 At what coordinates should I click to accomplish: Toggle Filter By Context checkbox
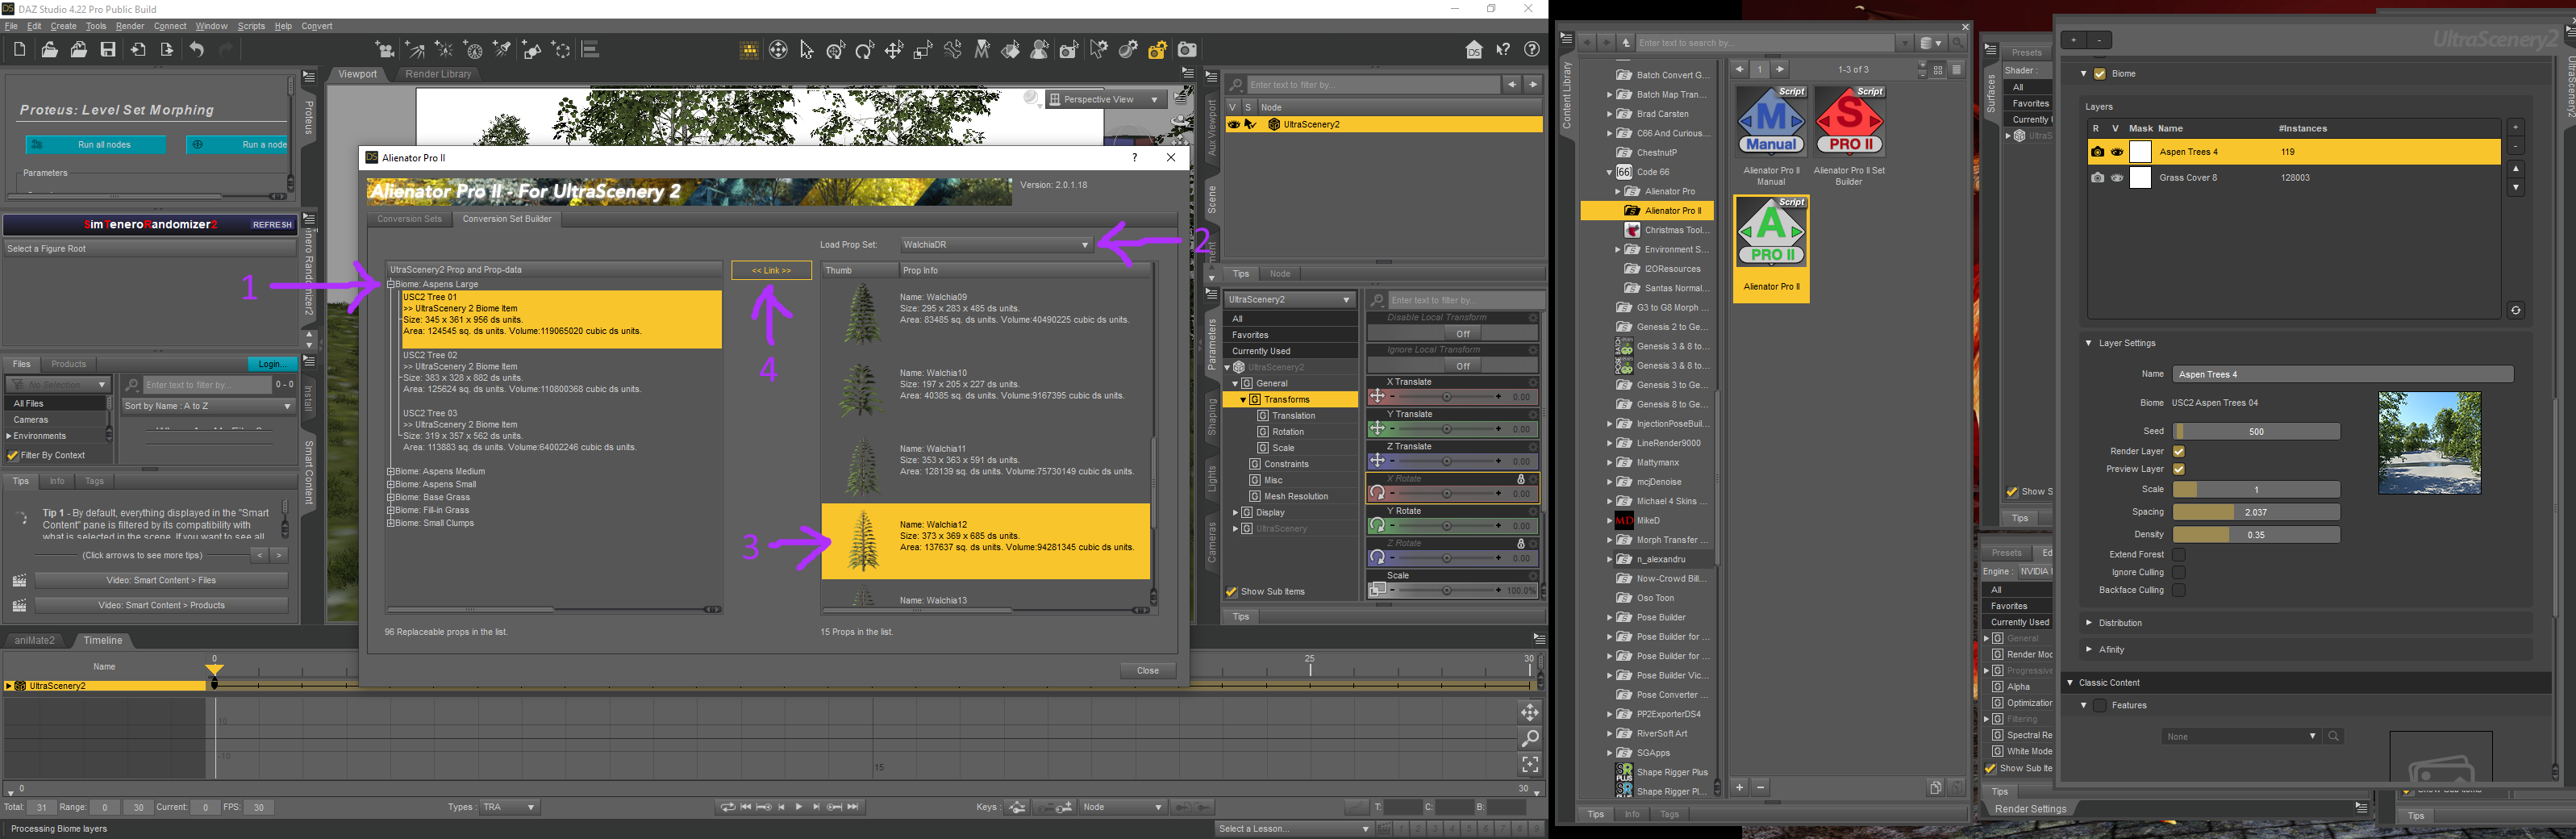[x=13, y=456]
